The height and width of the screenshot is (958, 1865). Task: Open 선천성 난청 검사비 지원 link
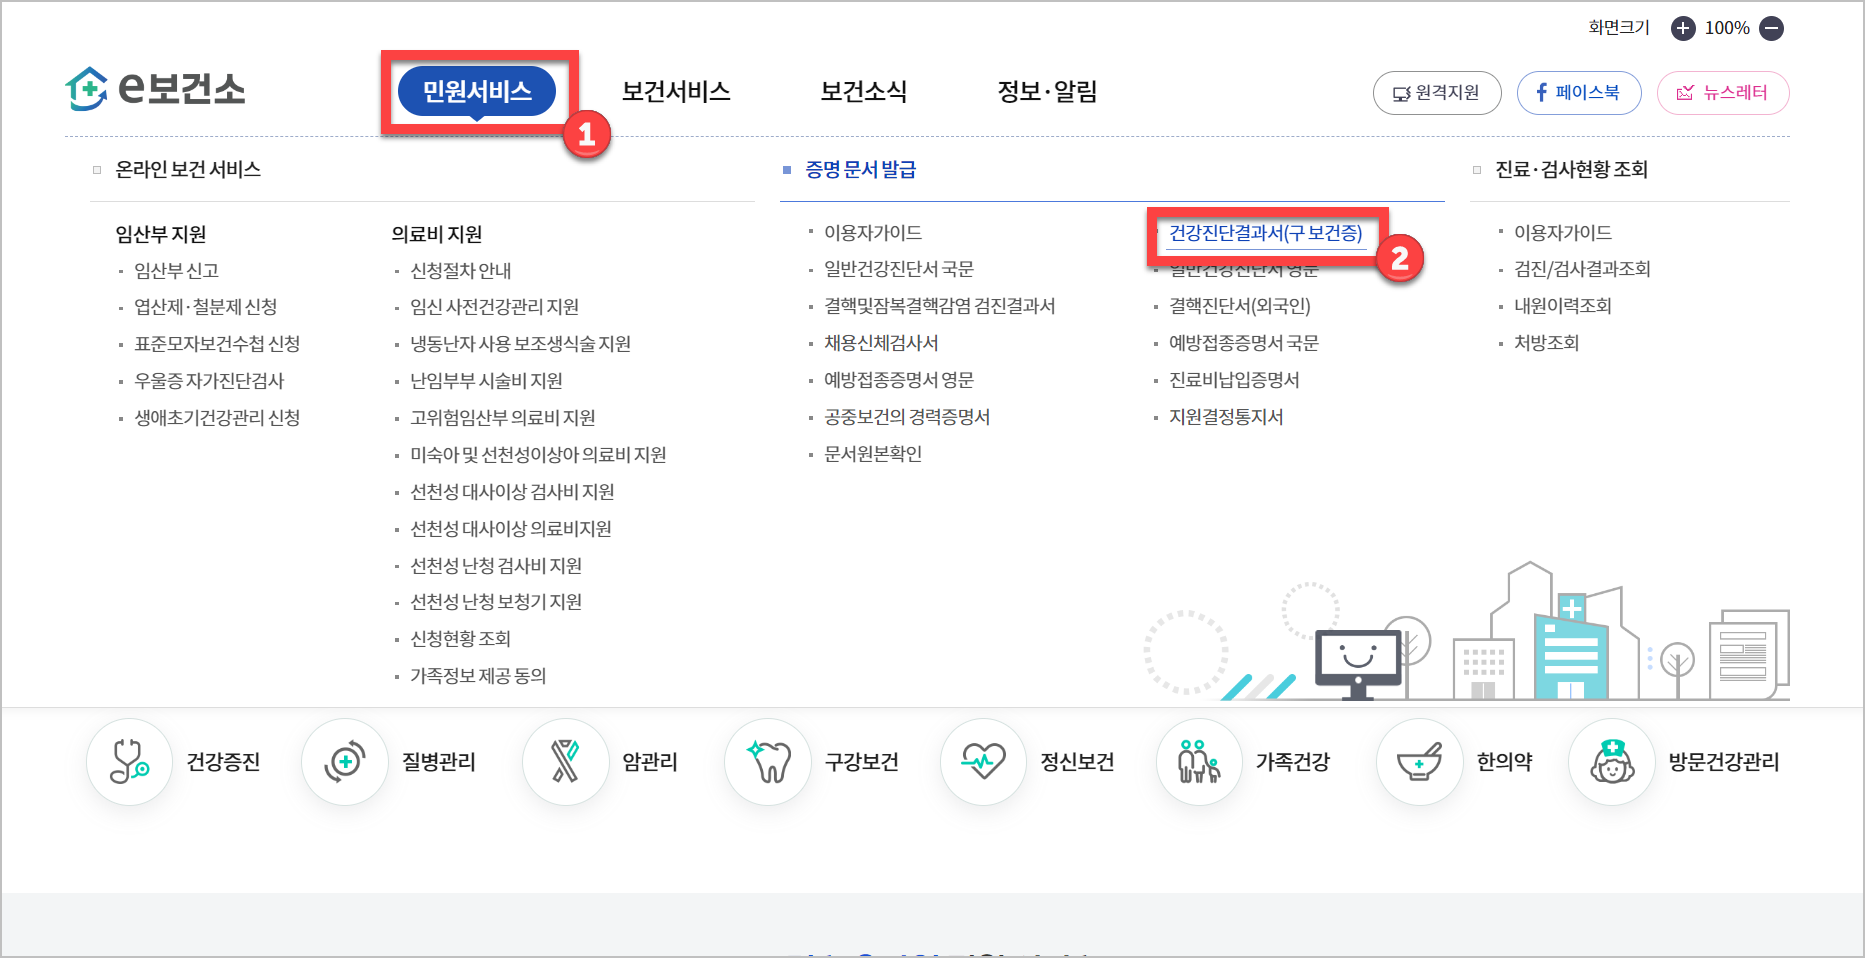(x=496, y=566)
